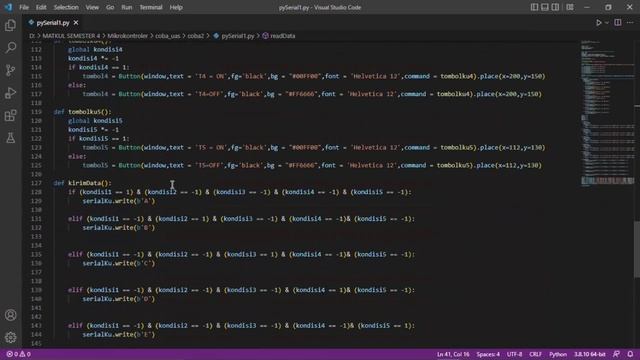Click line number 119 in the gutter
The height and width of the screenshot is (360, 640).
pyautogui.click(x=36, y=112)
